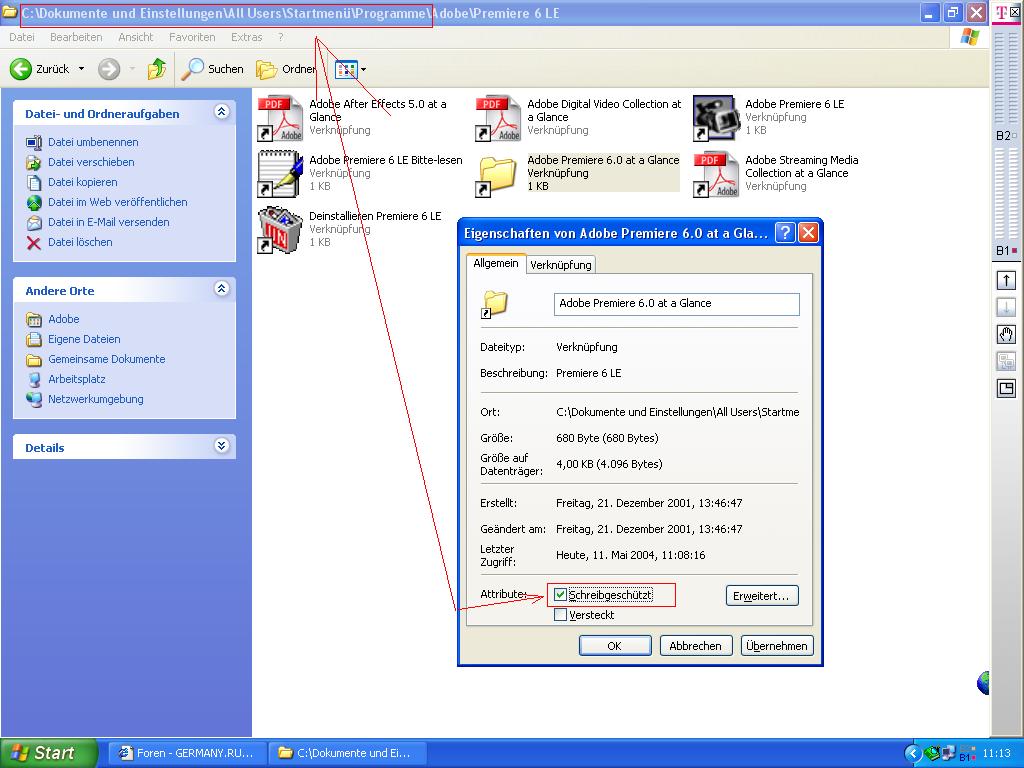Go back with the Zurück arrow icon
The width and height of the screenshot is (1024, 768).
coord(21,69)
